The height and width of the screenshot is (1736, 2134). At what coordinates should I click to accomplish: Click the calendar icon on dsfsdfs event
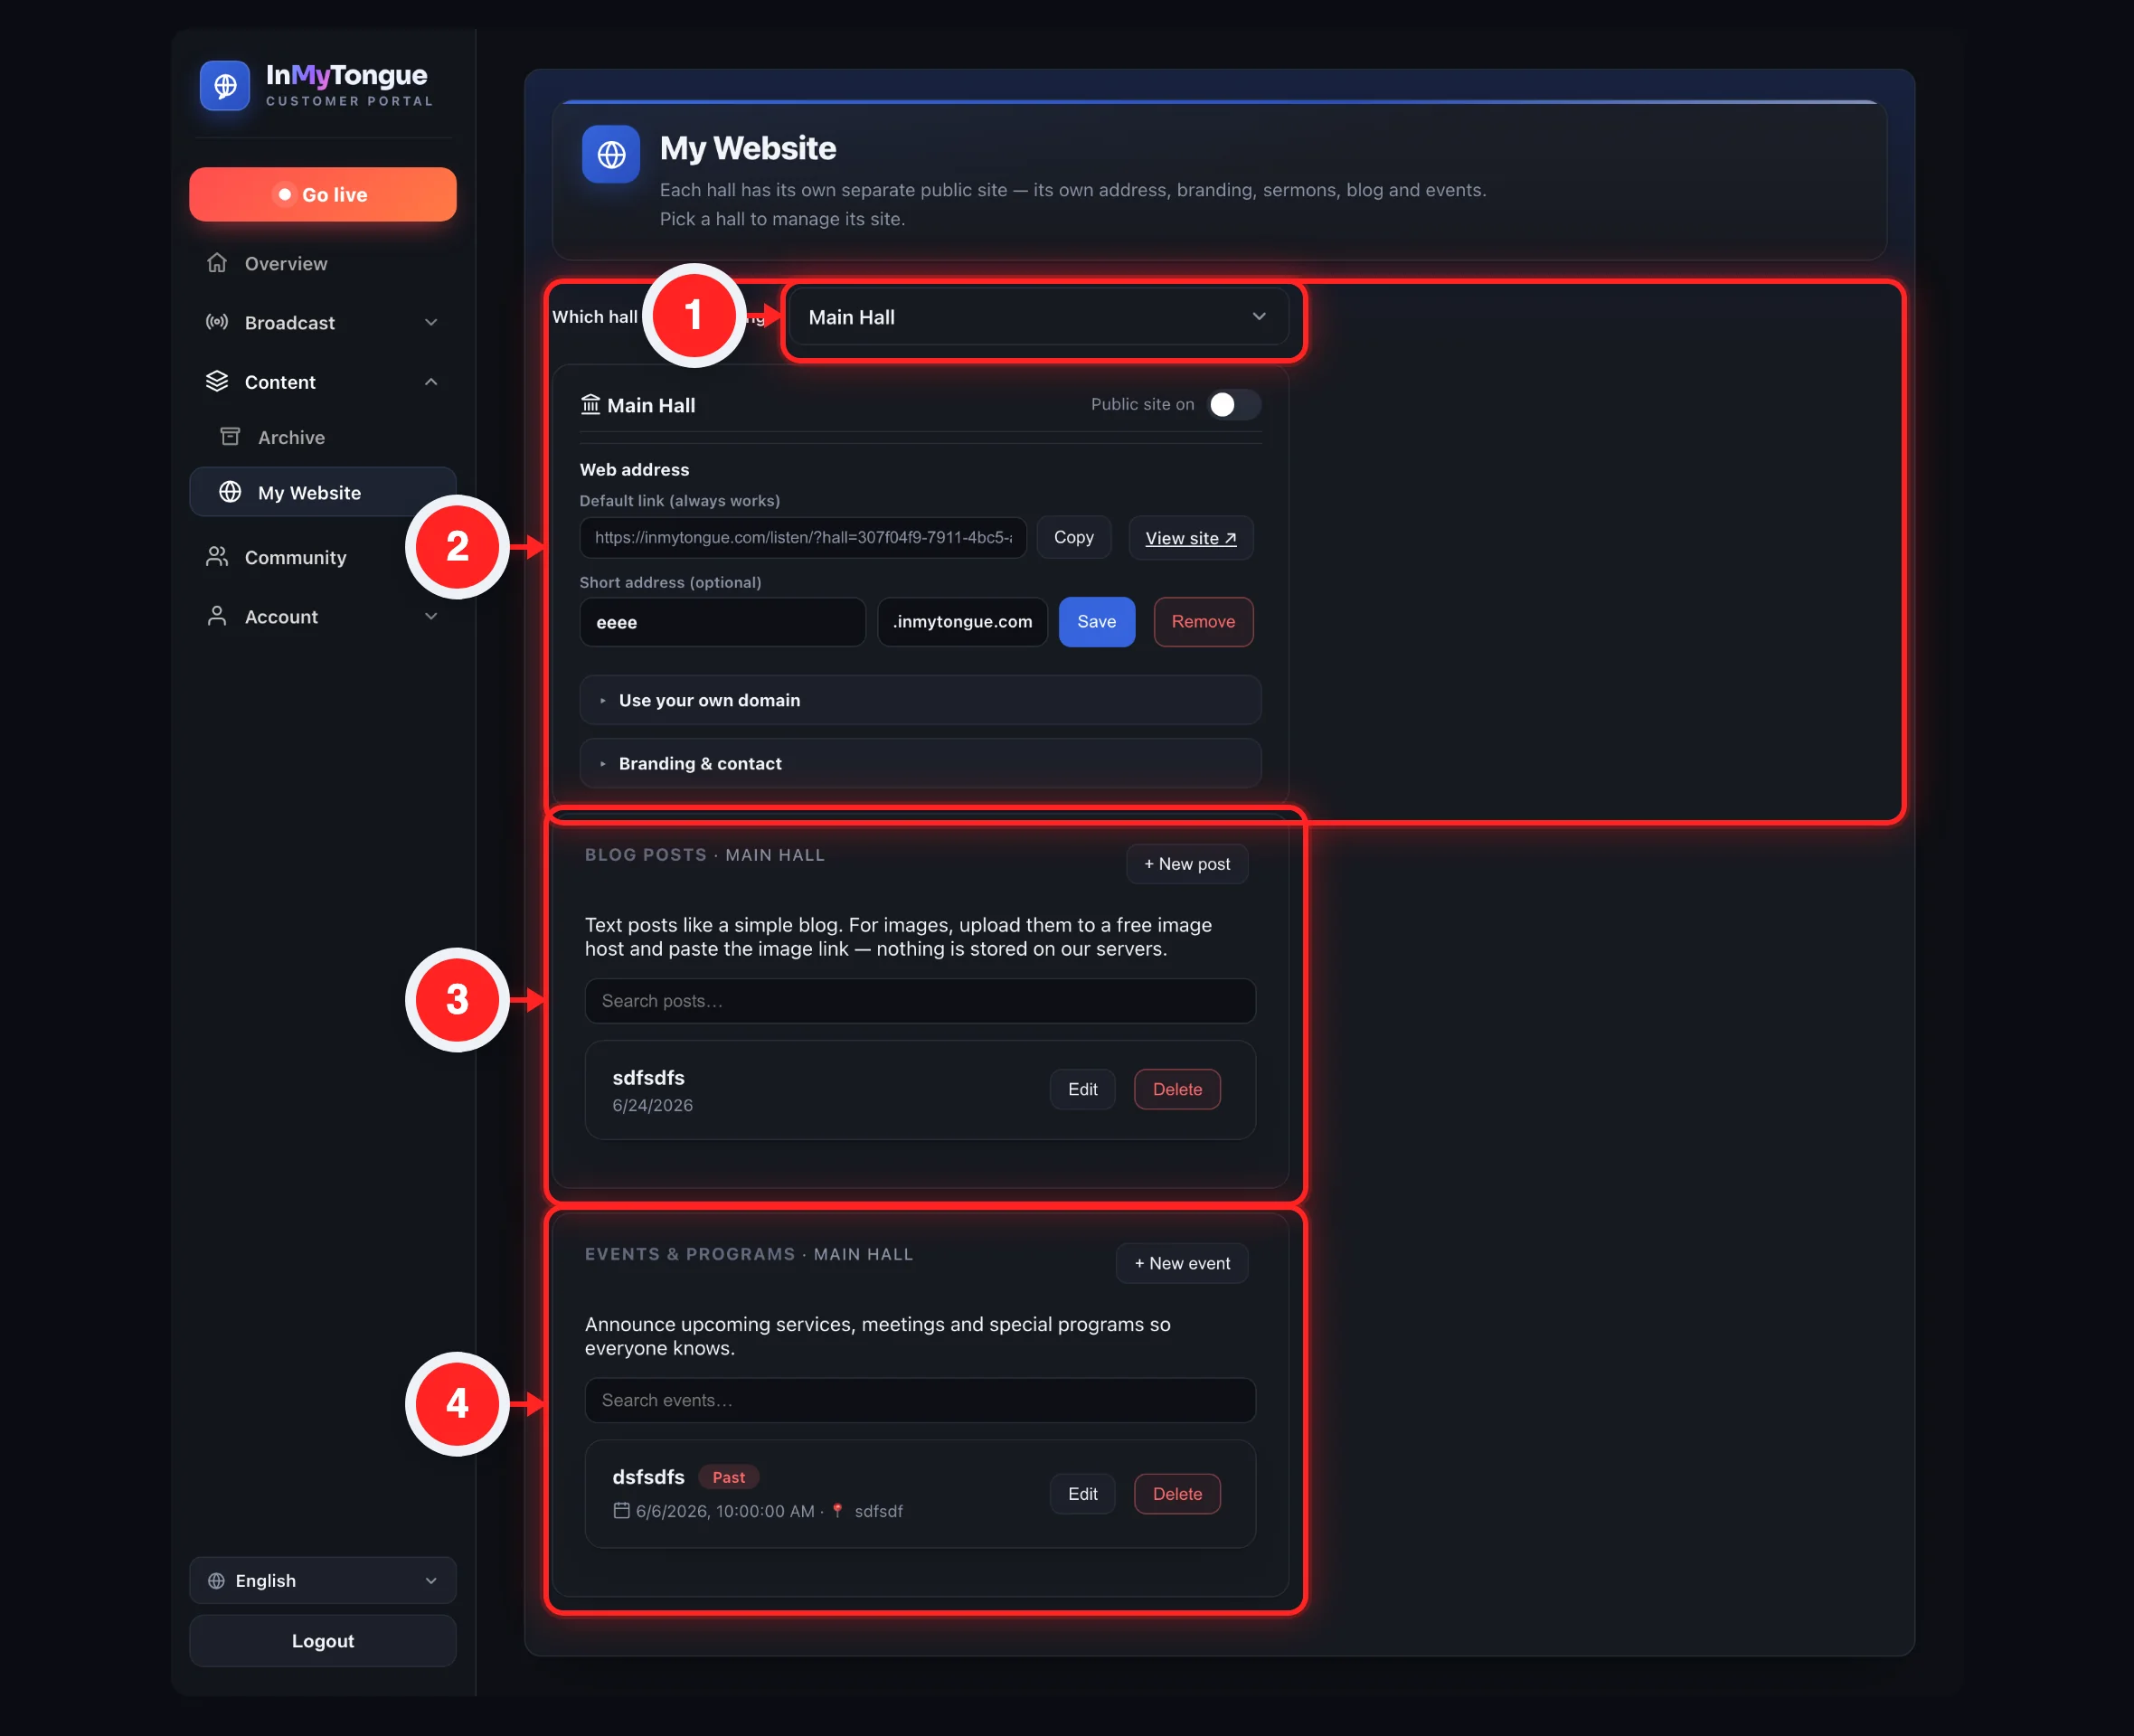(x=622, y=1511)
